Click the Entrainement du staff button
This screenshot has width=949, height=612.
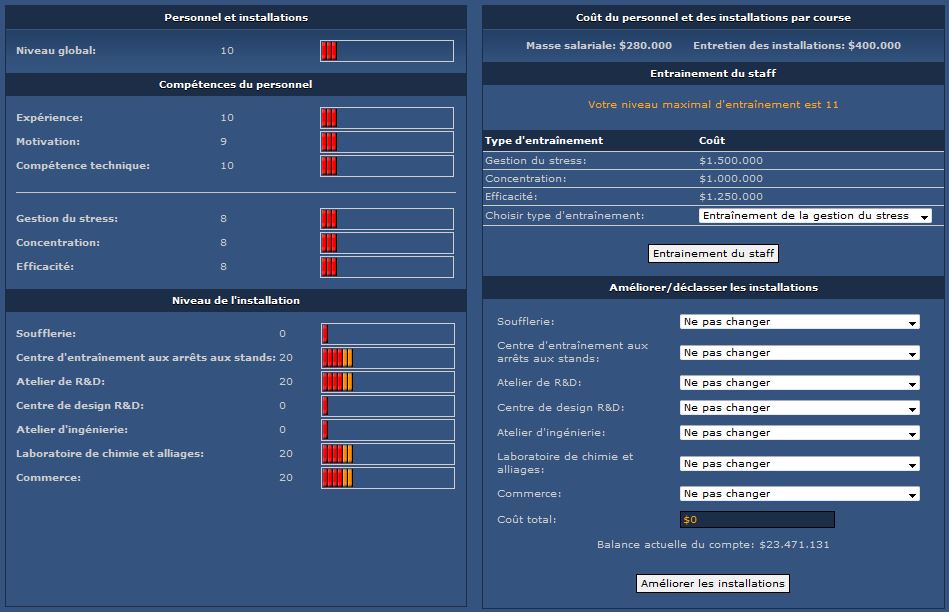[x=713, y=254]
